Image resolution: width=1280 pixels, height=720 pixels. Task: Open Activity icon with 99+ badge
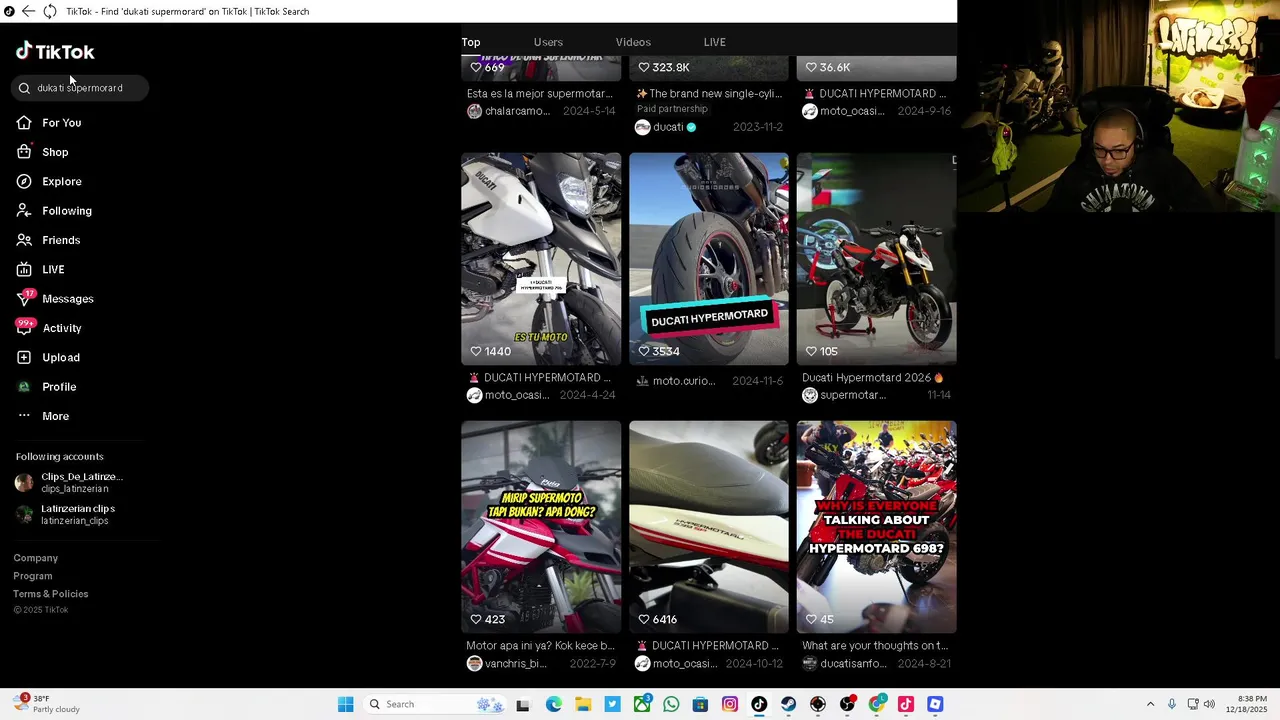(x=25, y=327)
